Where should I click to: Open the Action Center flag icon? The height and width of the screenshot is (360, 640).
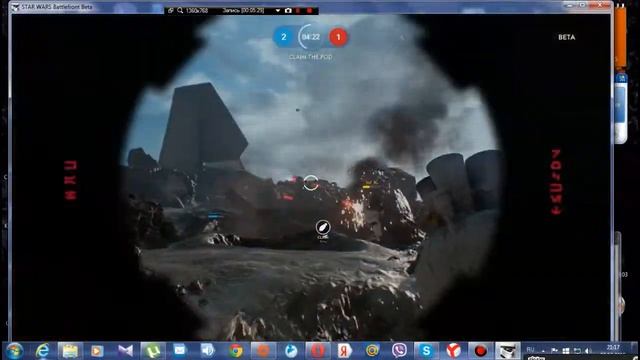click(554, 351)
